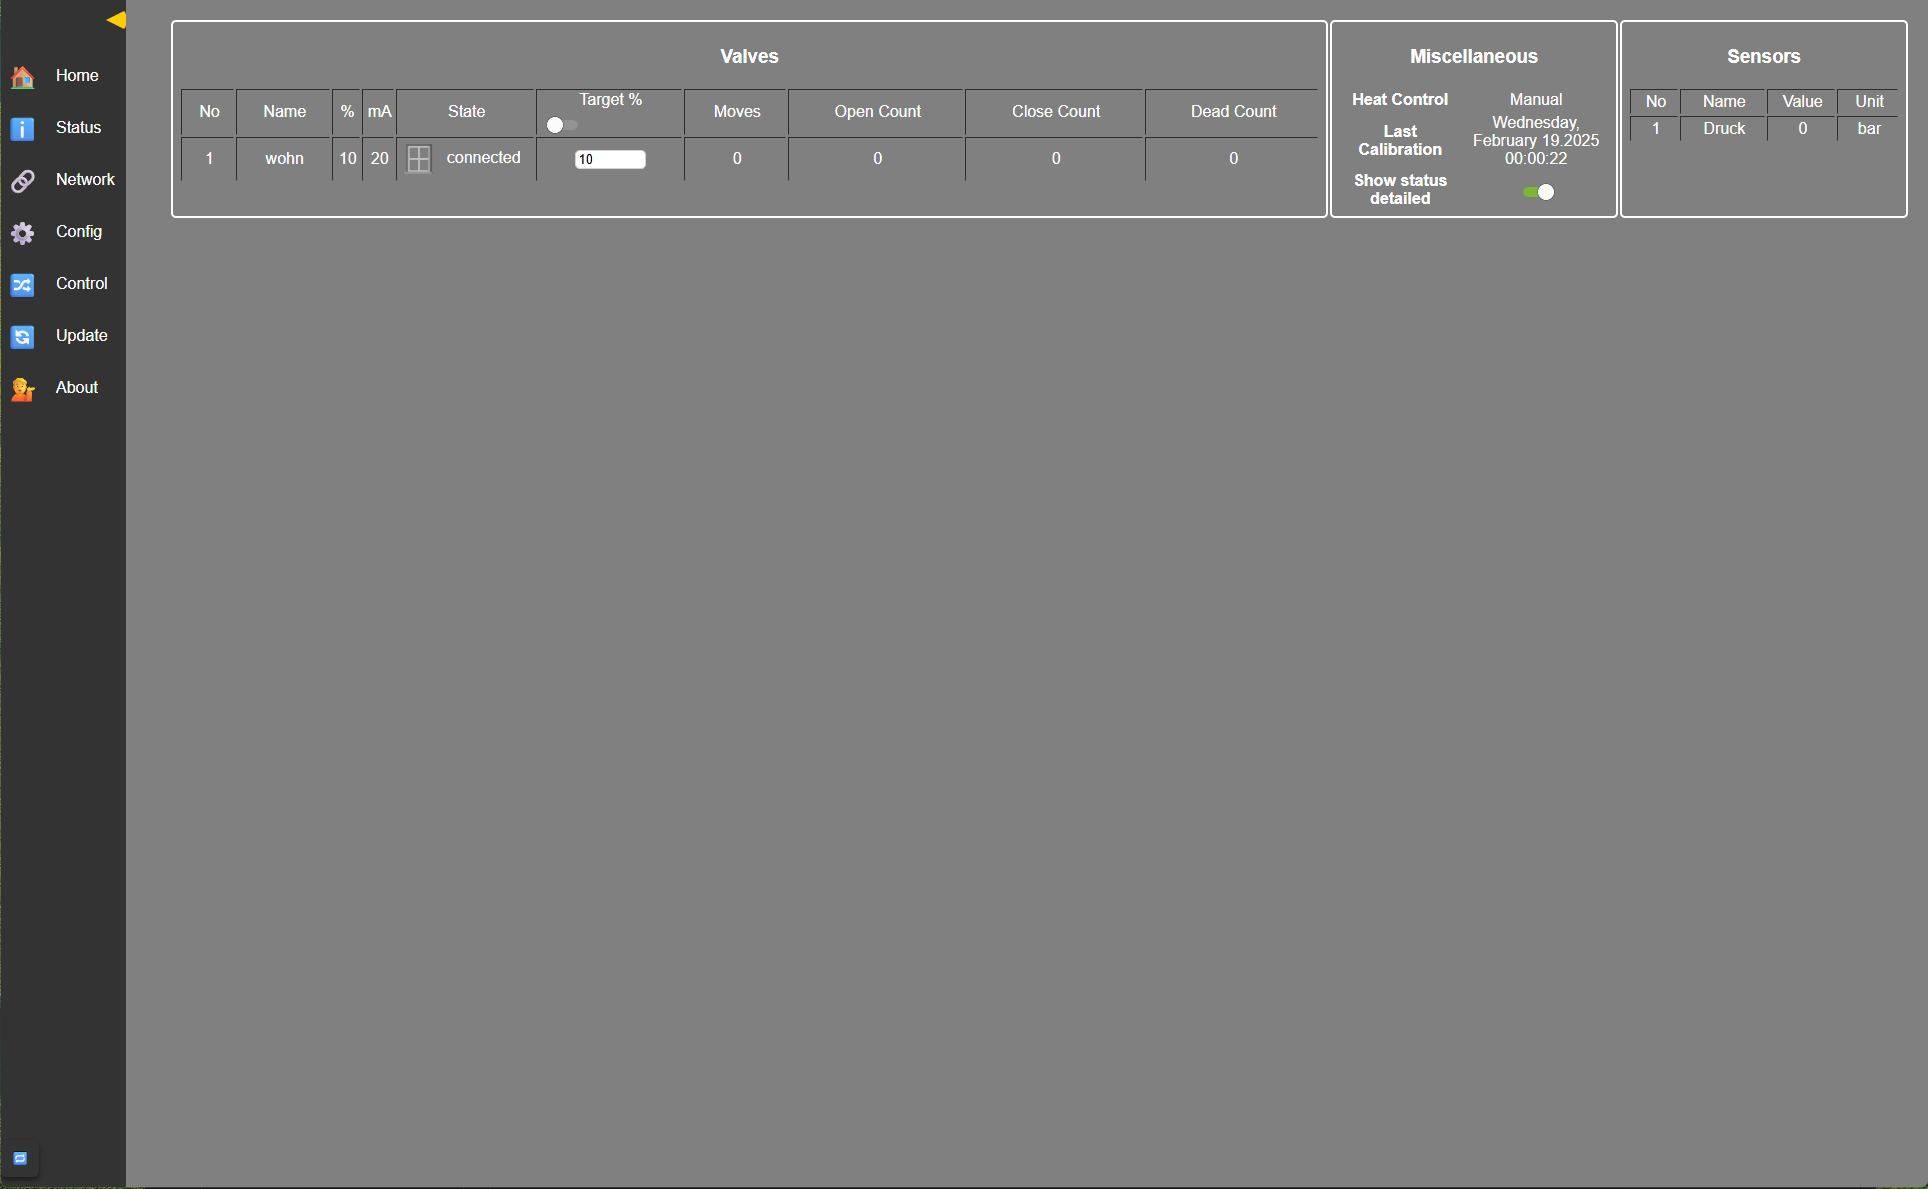Screen dimensions: 1928x1189
Task: Collapse sidebar with yellow arrow
Action: (116, 20)
